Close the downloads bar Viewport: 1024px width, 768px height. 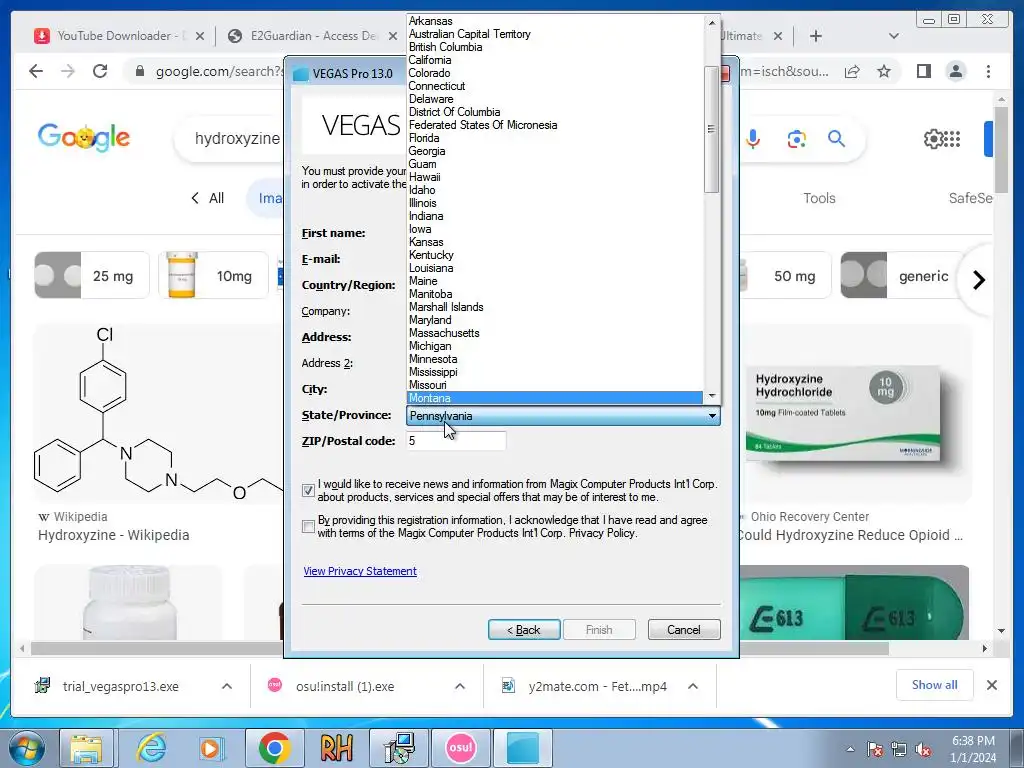click(991, 685)
